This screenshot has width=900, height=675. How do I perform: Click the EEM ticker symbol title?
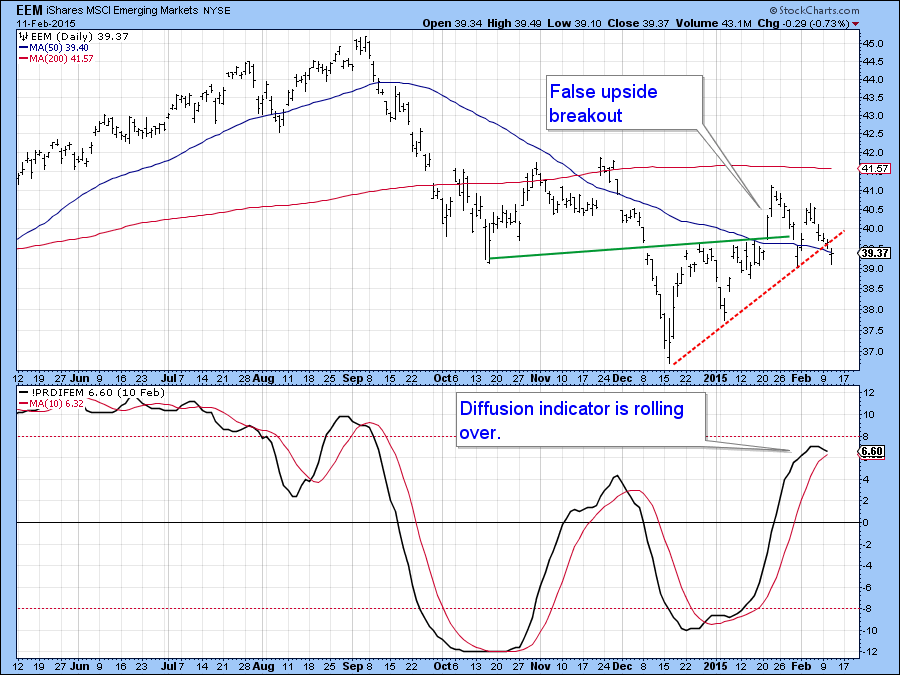point(29,10)
